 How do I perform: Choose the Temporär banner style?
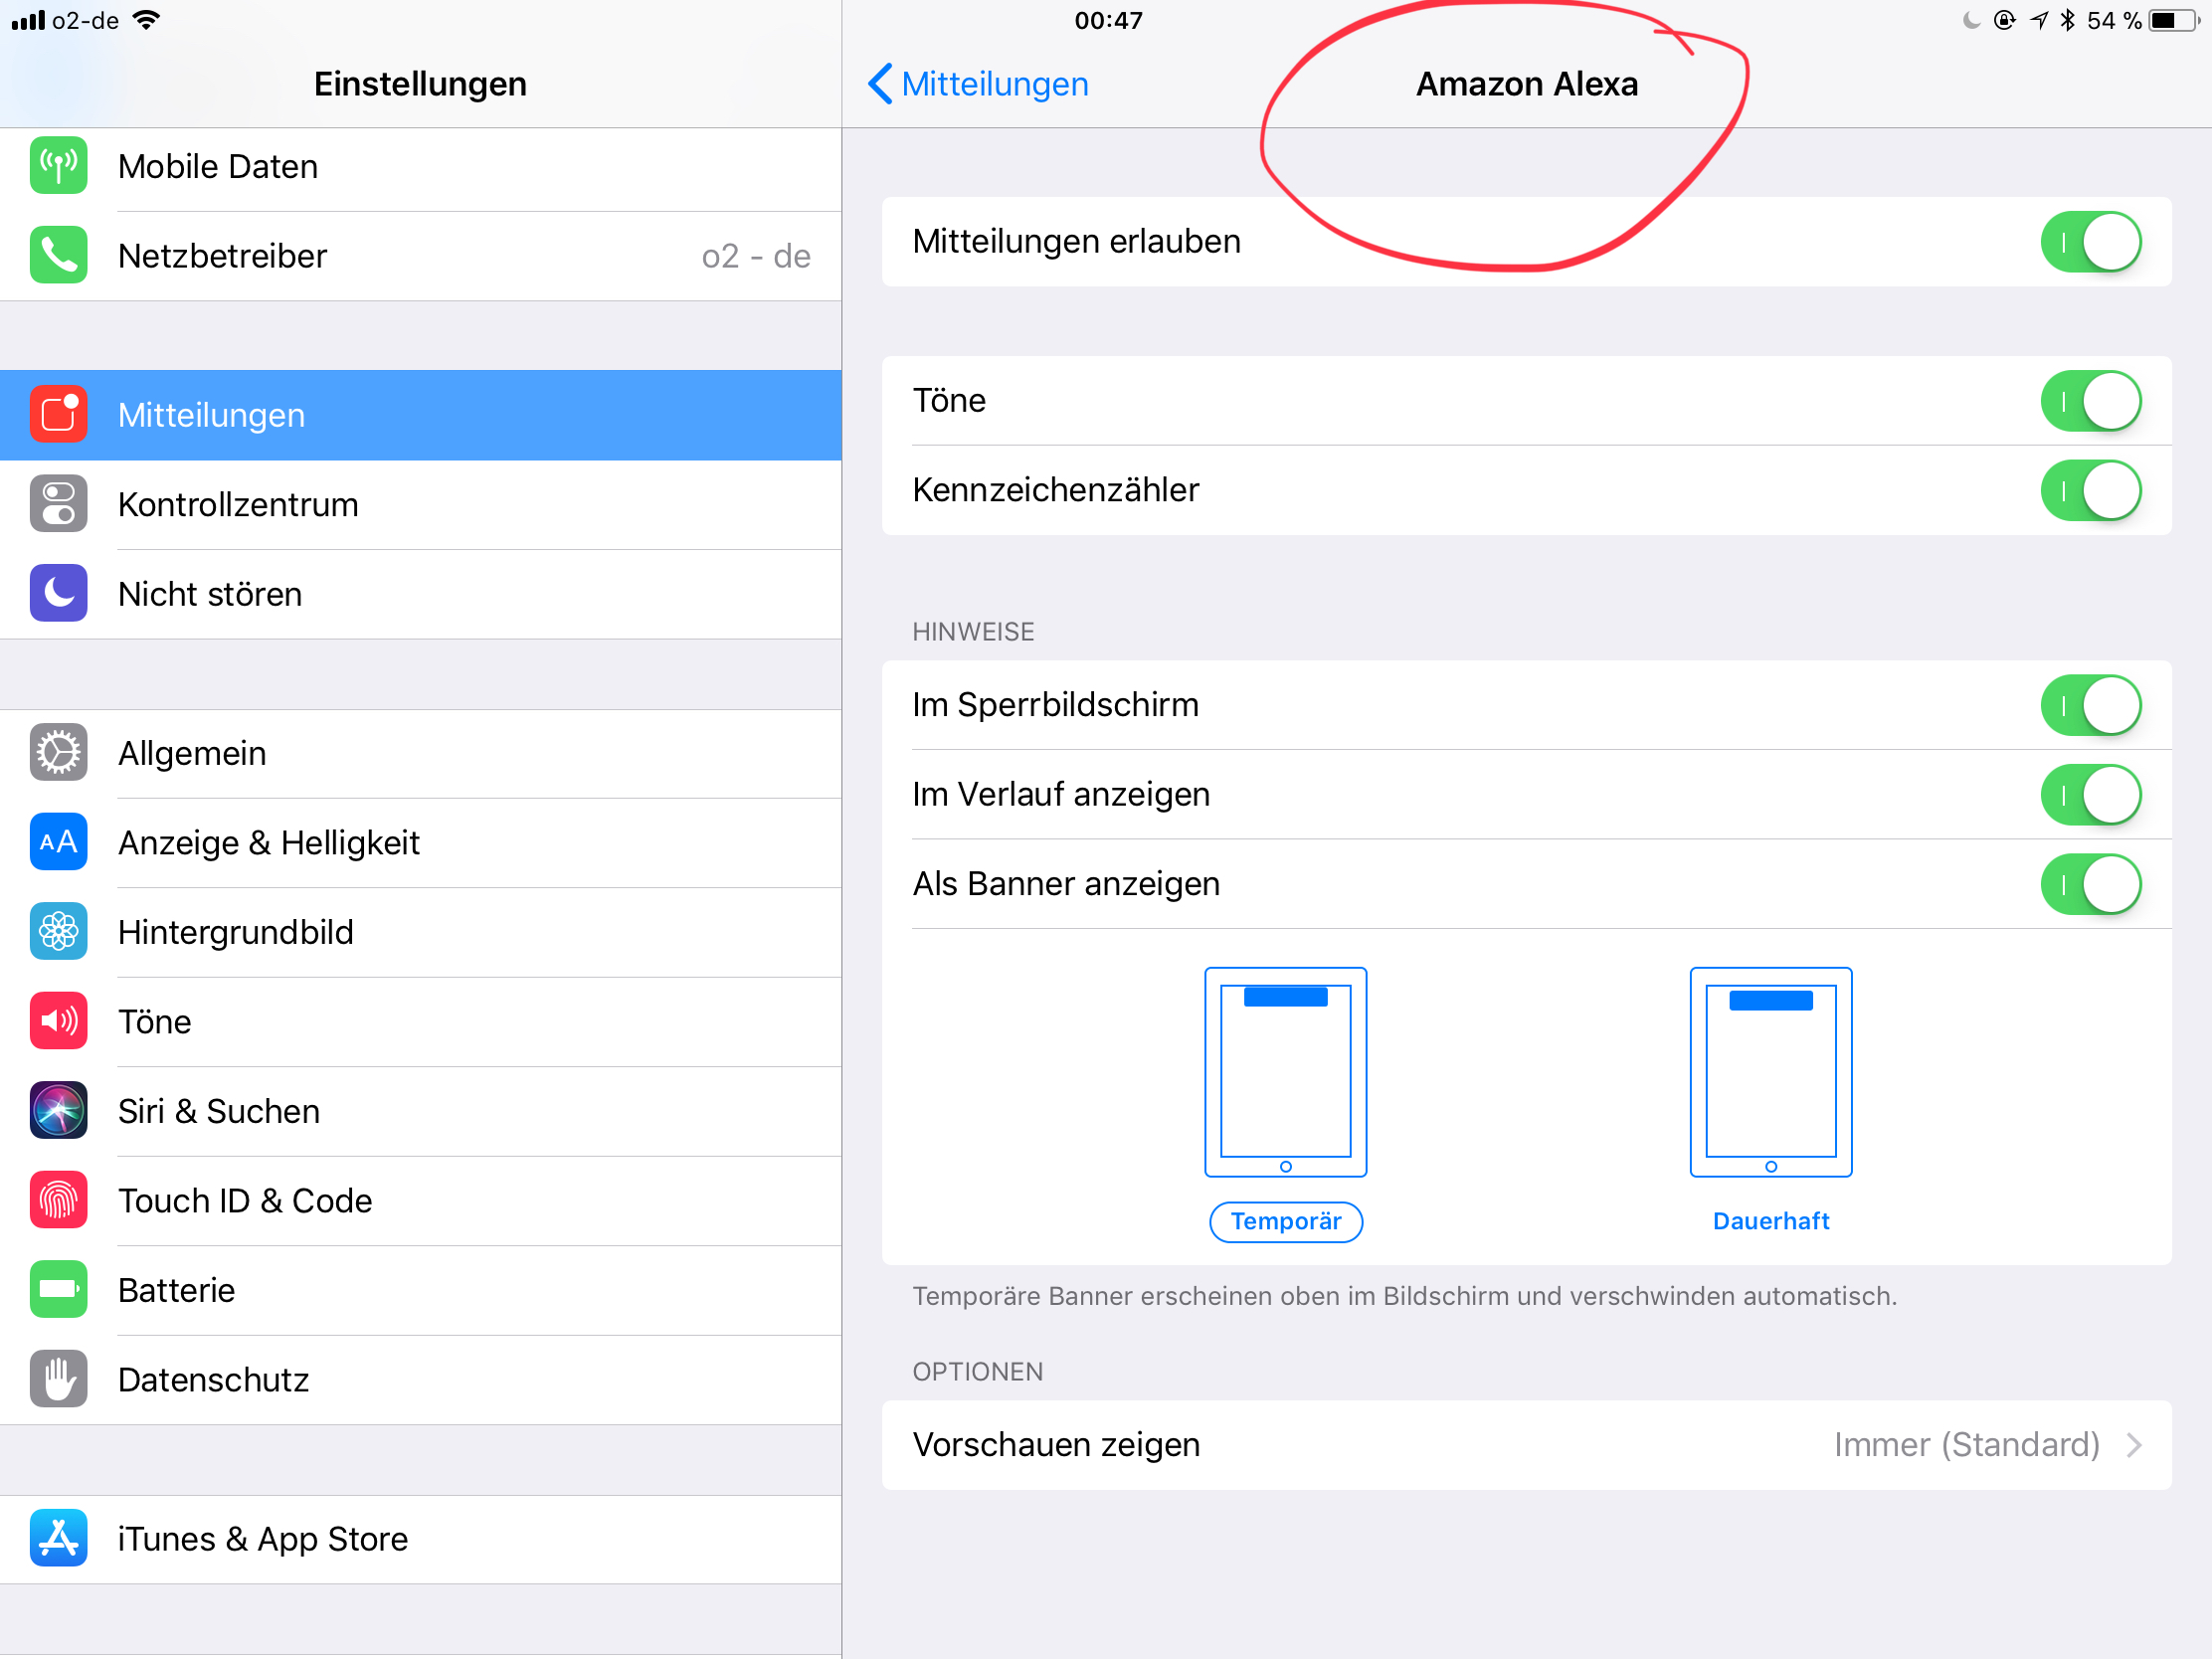click(x=1286, y=1221)
